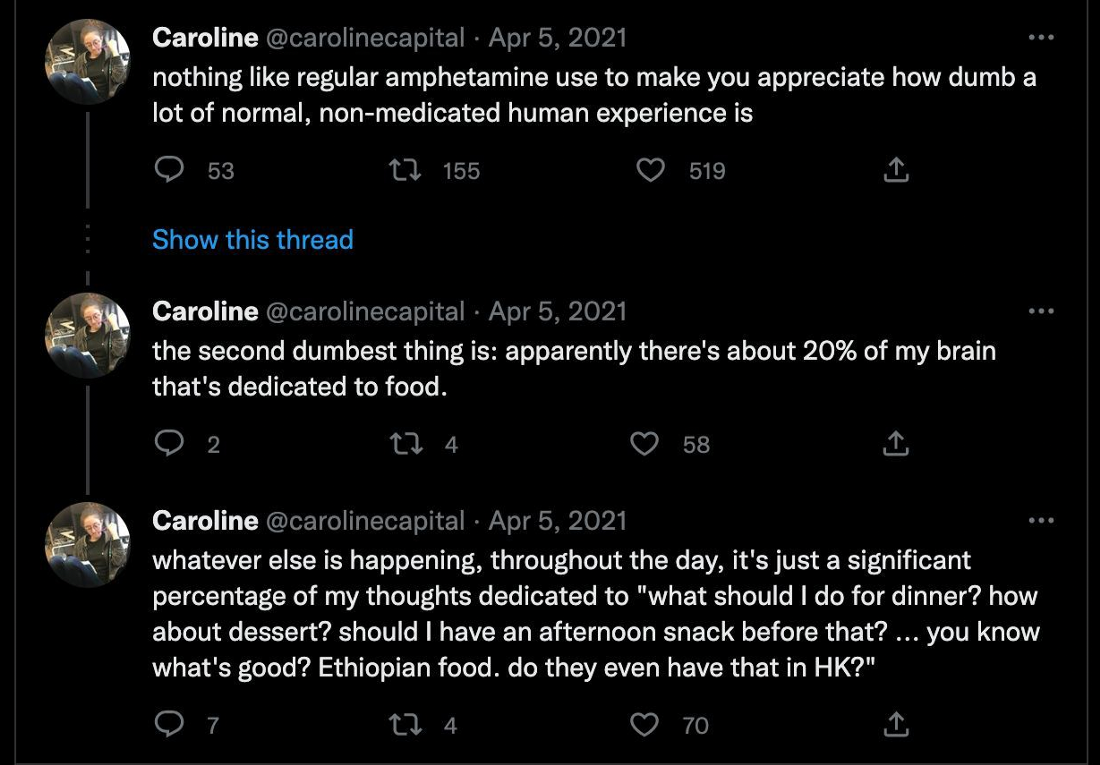Click Caroline's avatar on the second tweet
Screen dimensions: 1100x765
(x=88, y=334)
